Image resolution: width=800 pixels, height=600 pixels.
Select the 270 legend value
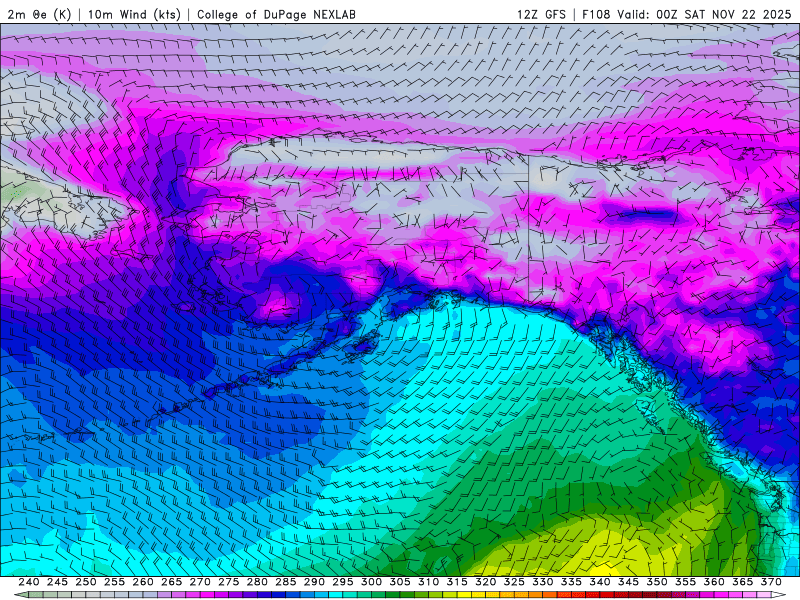coord(200,582)
